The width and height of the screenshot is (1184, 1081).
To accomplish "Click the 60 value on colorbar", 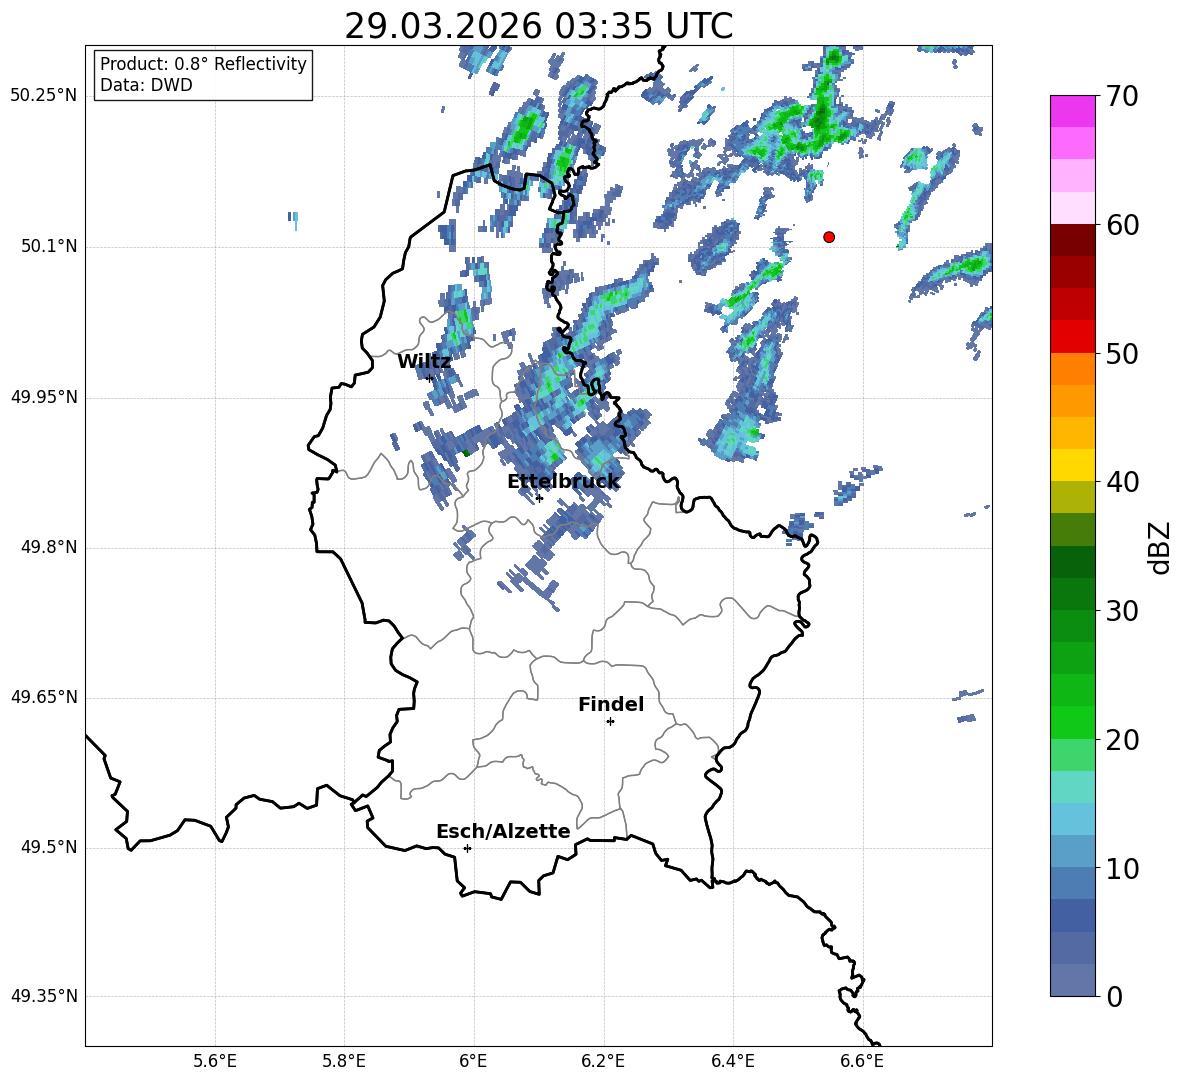I will (x=1122, y=225).
